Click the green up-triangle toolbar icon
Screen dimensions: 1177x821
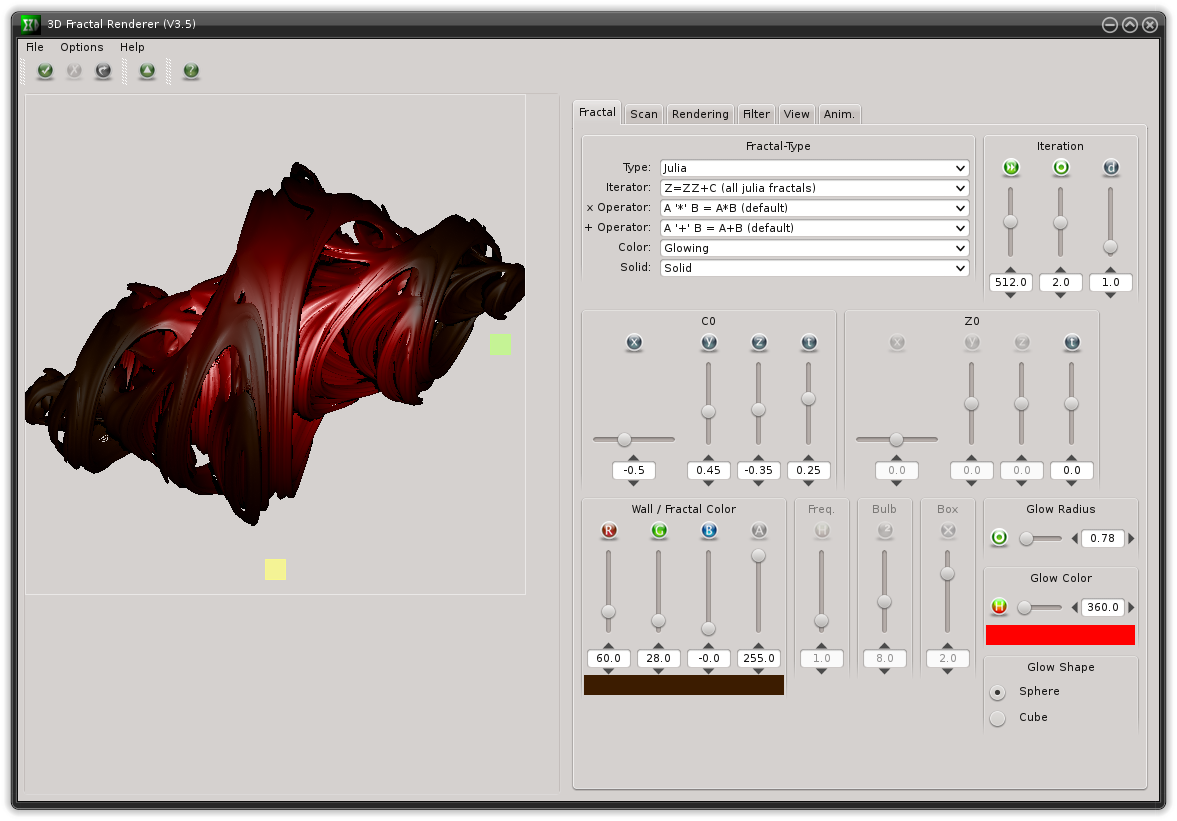pos(147,71)
